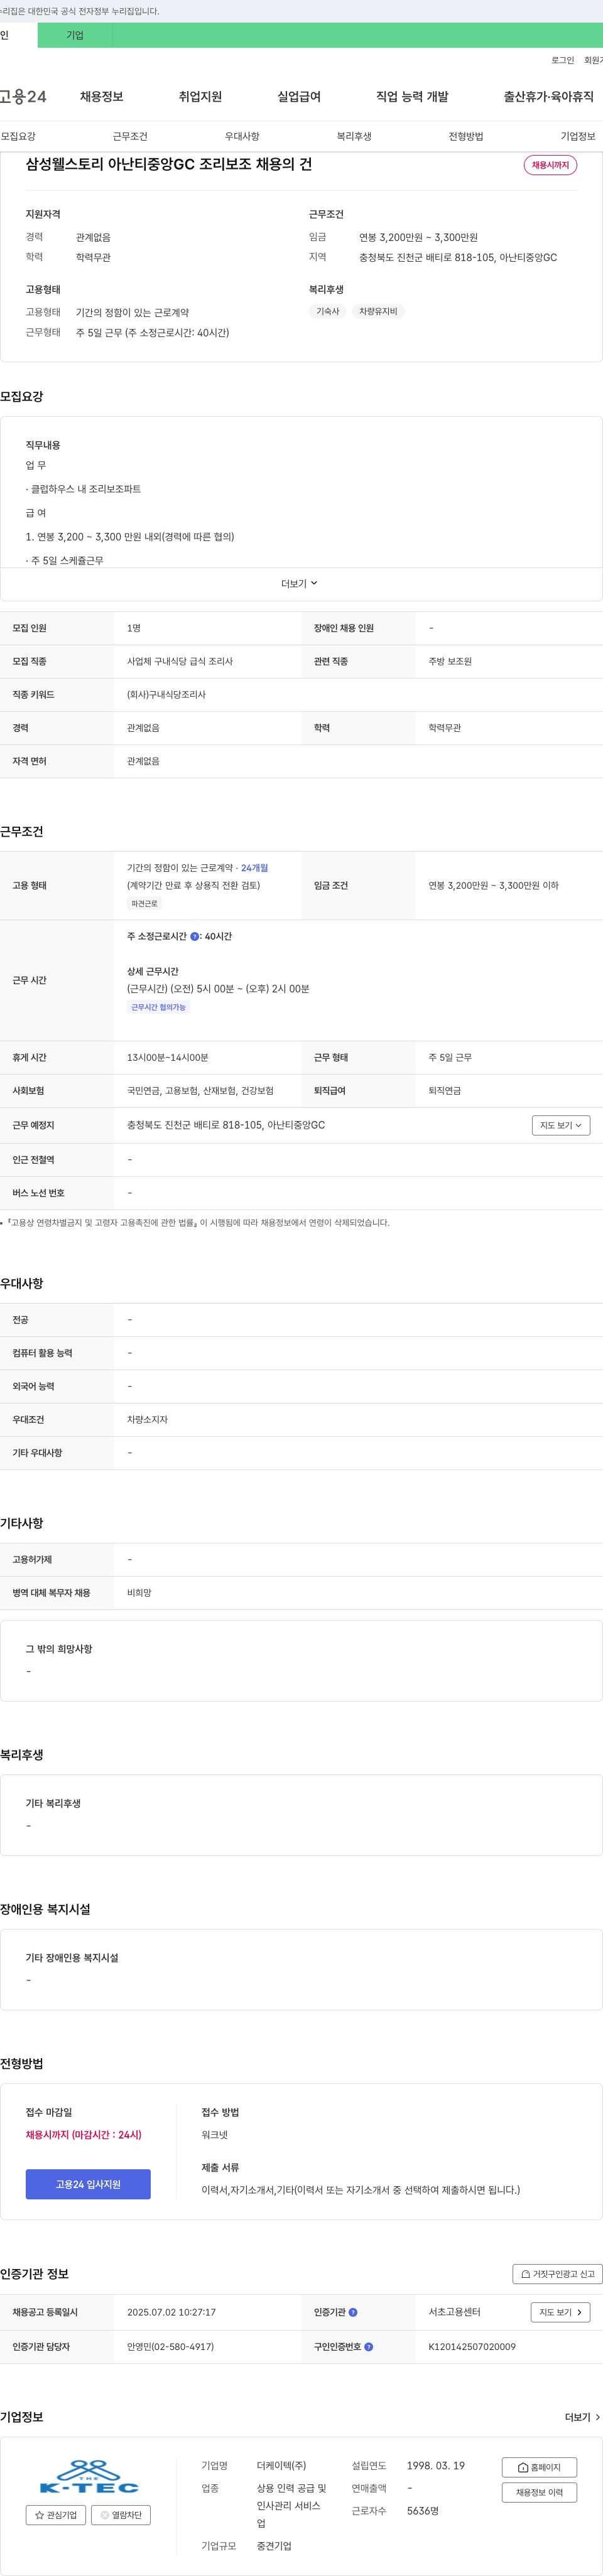Open the 실업급여 menu
Image resolution: width=603 pixels, height=2576 pixels.
(x=299, y=97)
